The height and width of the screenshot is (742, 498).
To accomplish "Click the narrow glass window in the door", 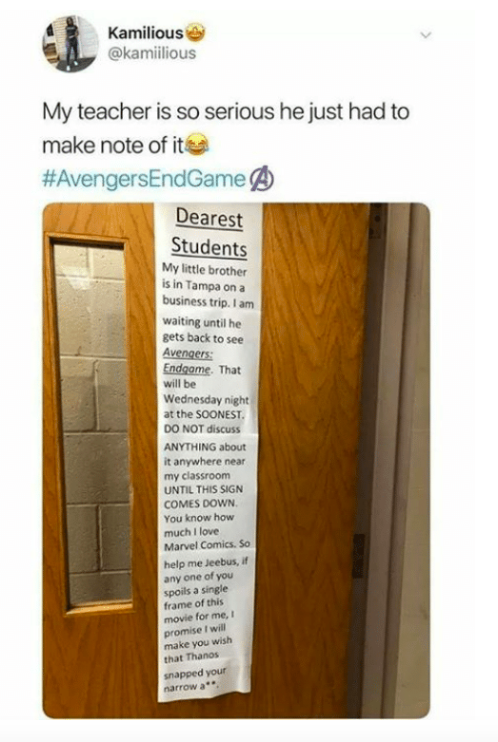I will point(93,424).
